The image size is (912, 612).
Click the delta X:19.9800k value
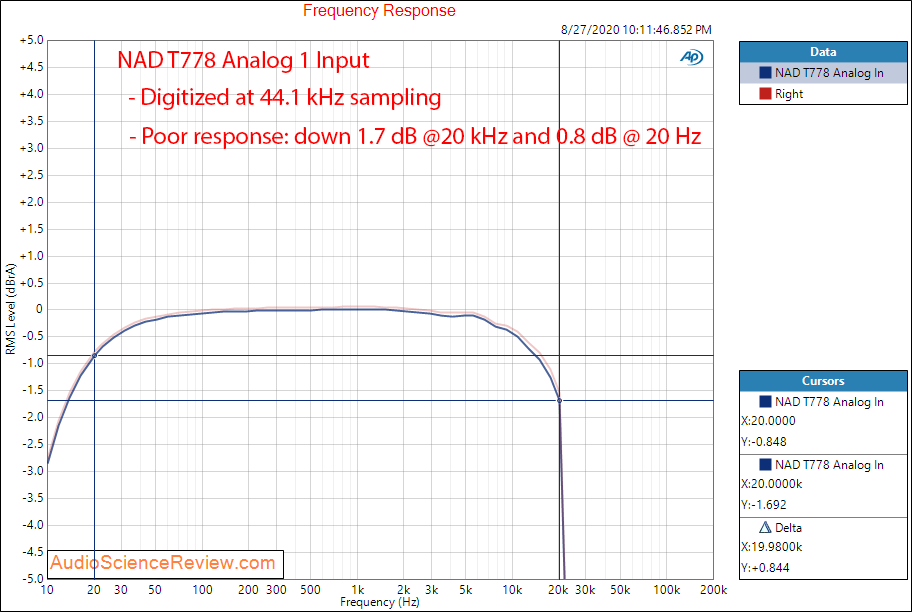pos(772,547)
